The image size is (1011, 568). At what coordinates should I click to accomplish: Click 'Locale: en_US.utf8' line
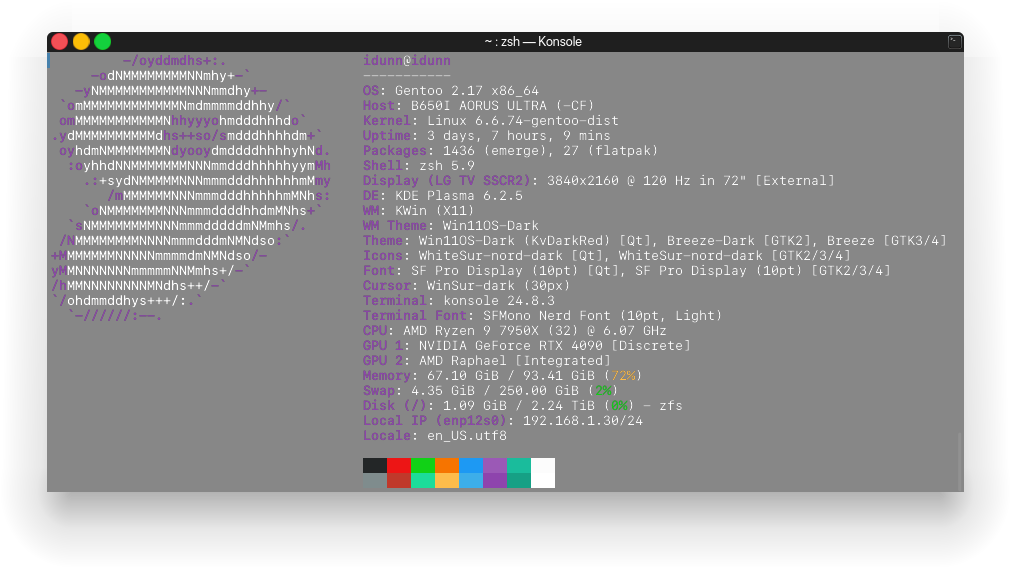[435, 436]
